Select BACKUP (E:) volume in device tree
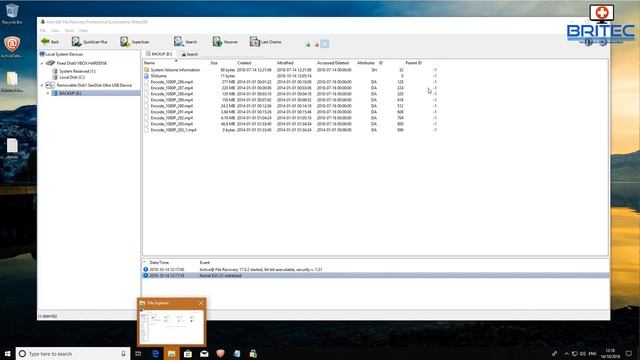Screen dimensions: 640x360 point(70,93)
